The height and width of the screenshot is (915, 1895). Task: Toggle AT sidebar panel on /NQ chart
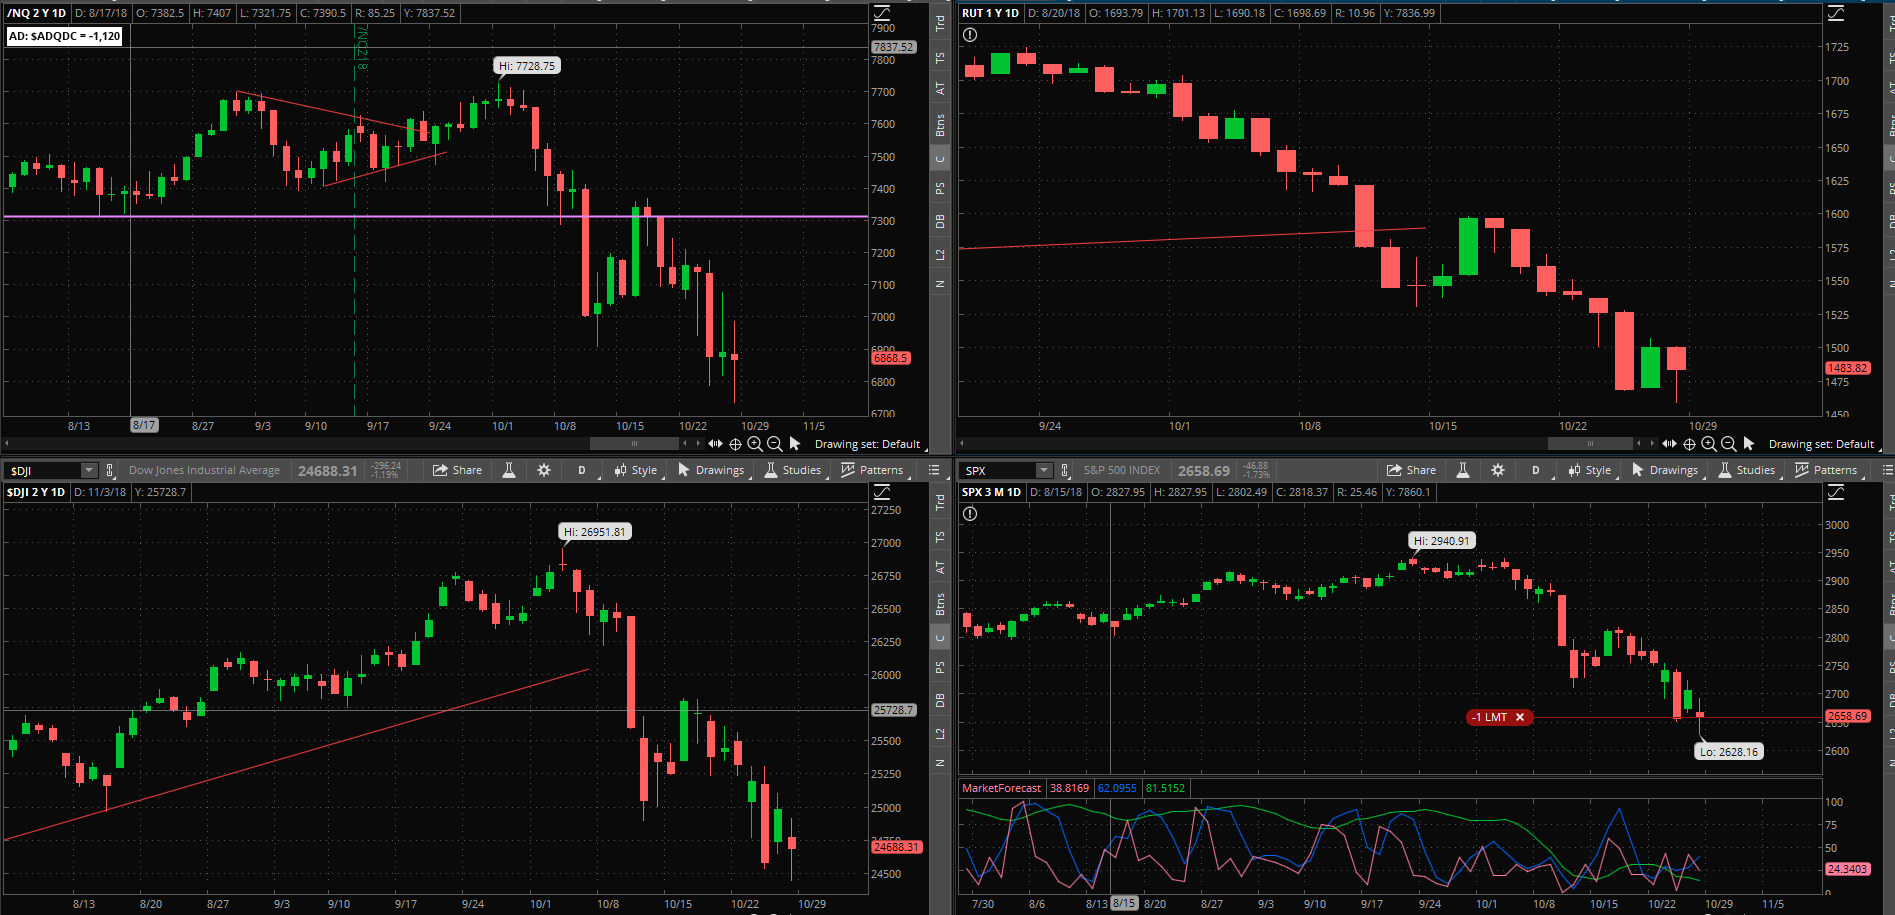[940, 89]
